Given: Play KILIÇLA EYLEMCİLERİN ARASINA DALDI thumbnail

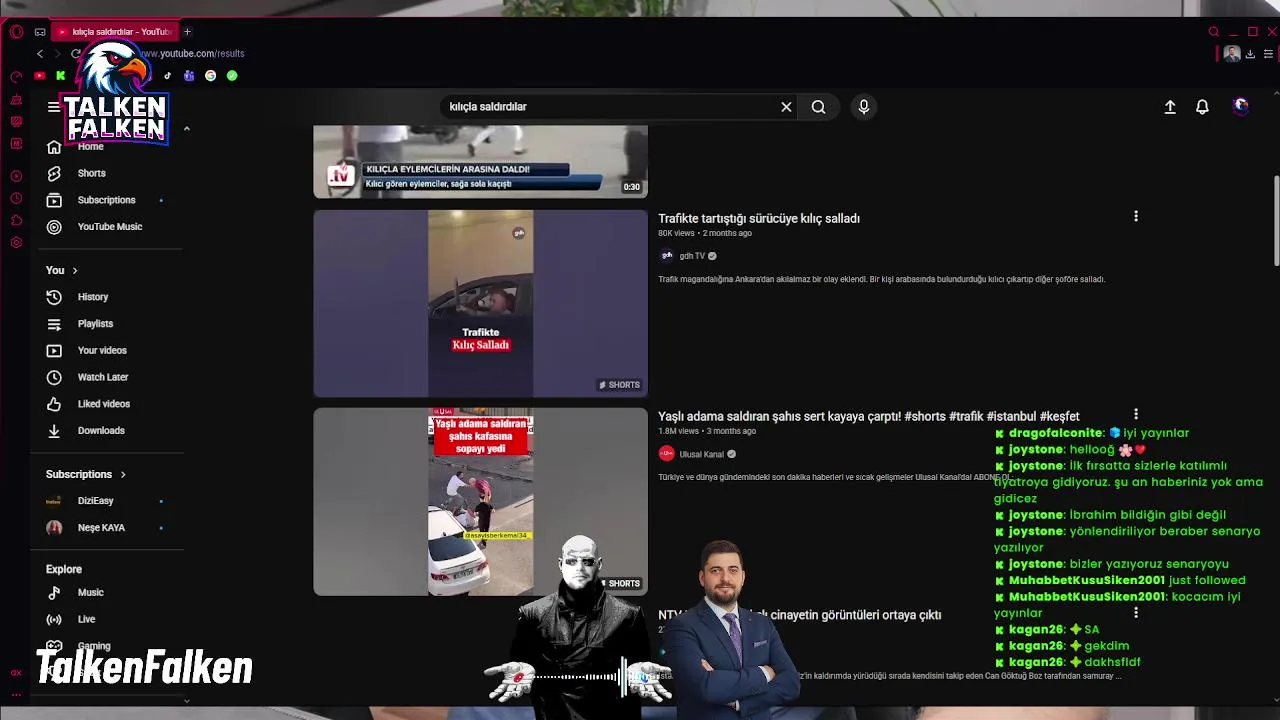Looking at the screenshot, I should (x=480, y=161).
